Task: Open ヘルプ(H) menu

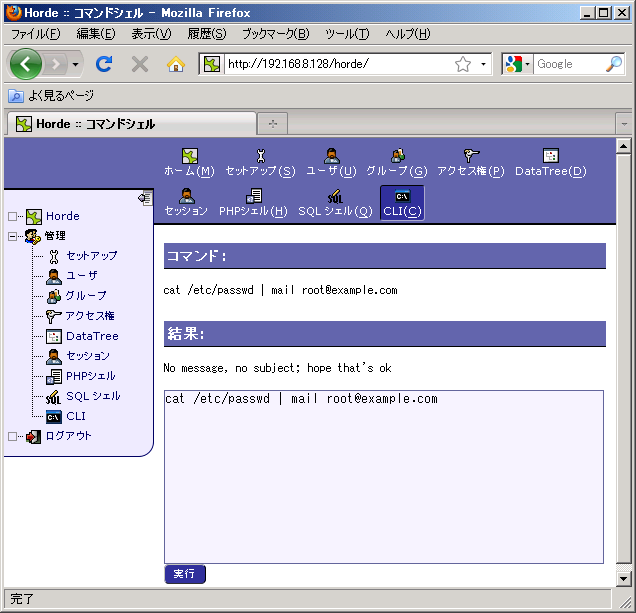Action: [x=408, y=34]
